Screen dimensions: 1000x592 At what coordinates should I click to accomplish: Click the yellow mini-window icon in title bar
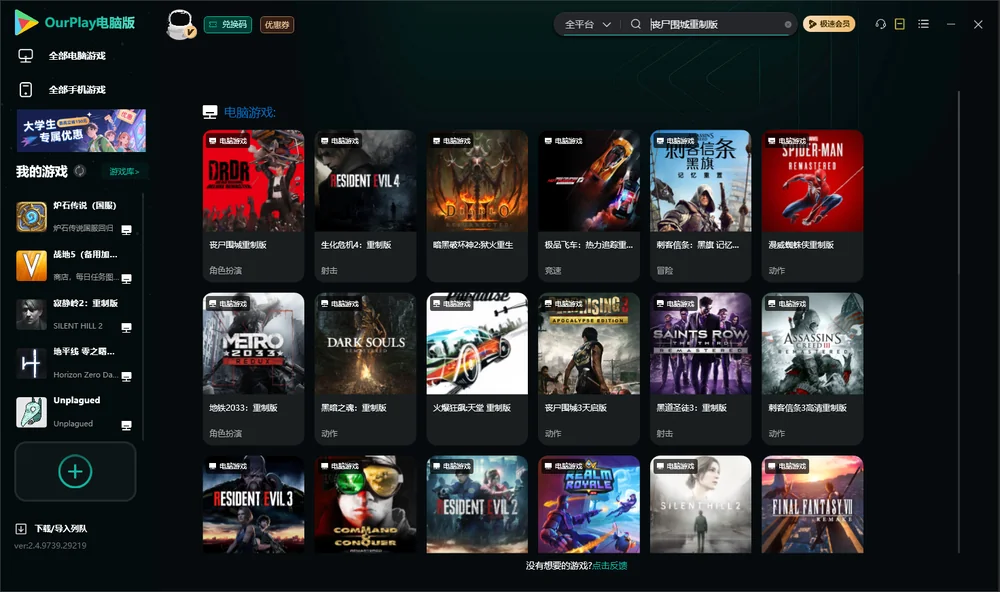click(900, 24)
